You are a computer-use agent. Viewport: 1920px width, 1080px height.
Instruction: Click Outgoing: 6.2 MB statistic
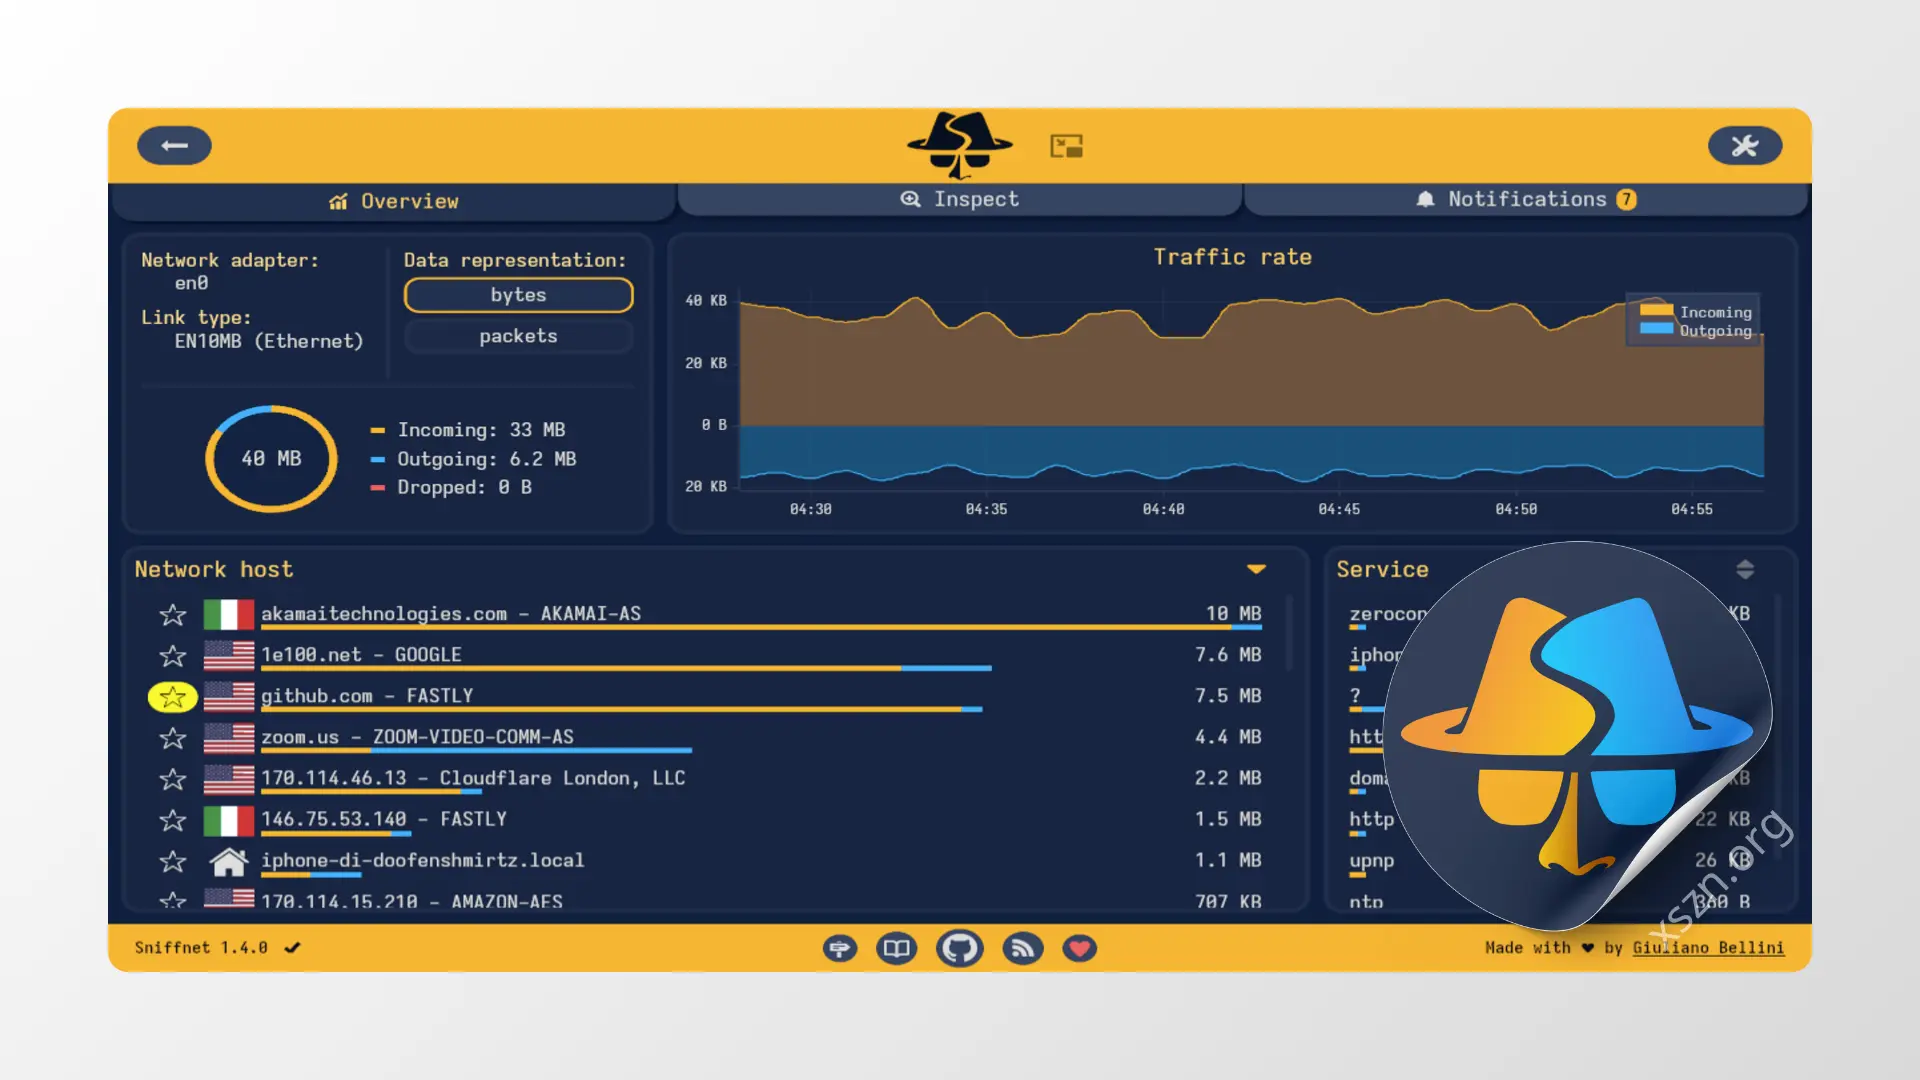[x=486, y=459]
